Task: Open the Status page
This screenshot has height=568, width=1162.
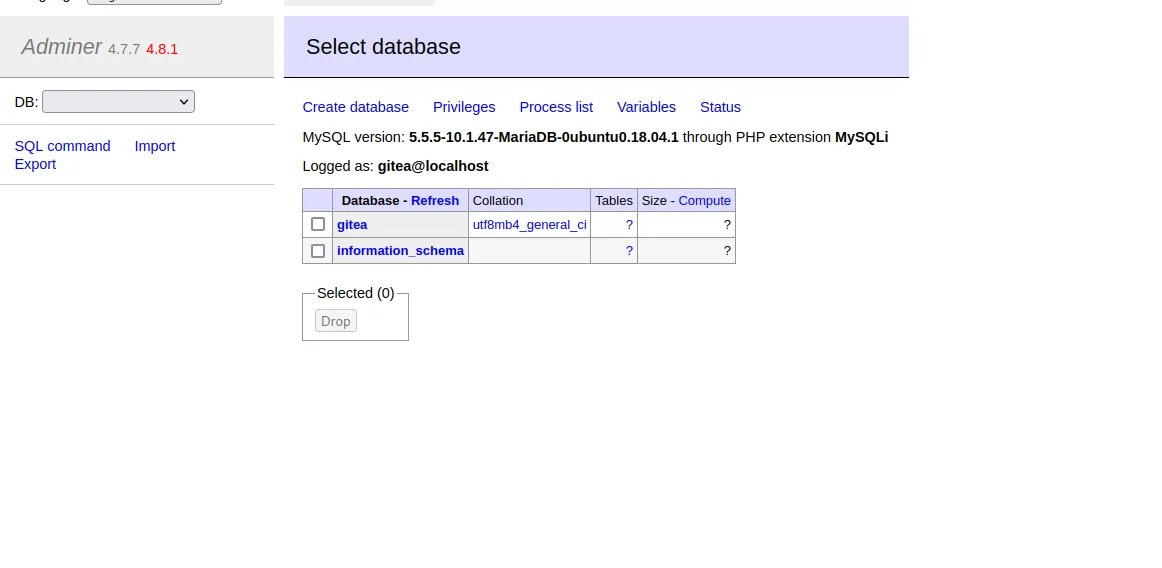Action: 720,107
